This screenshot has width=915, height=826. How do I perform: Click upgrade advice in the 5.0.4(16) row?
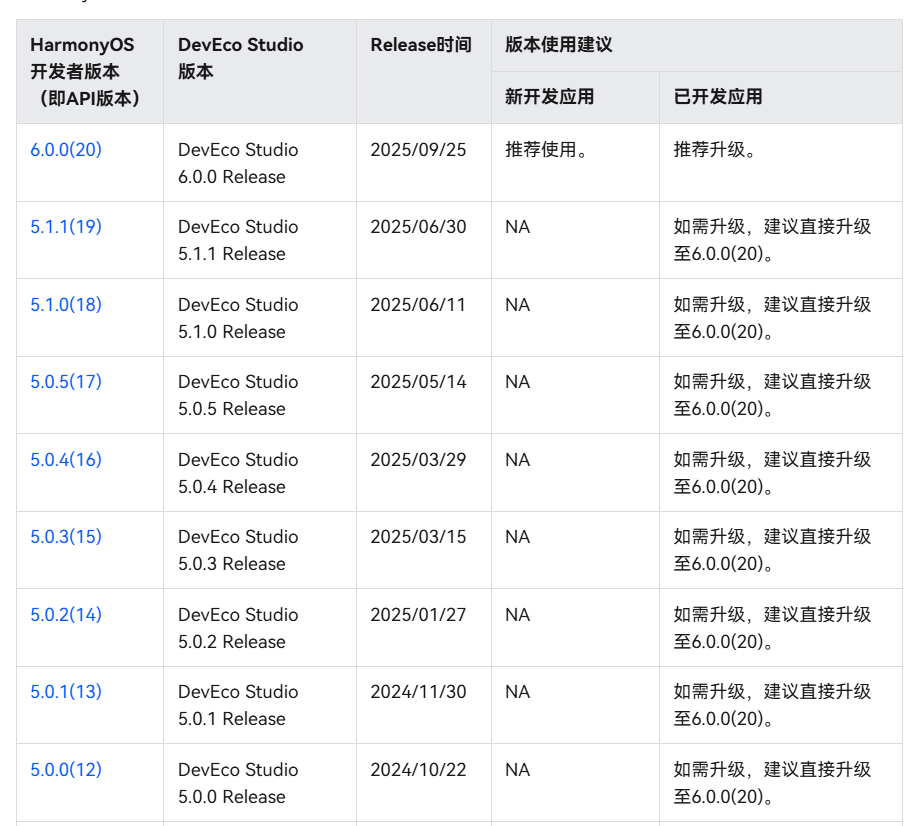click(772, 473)
